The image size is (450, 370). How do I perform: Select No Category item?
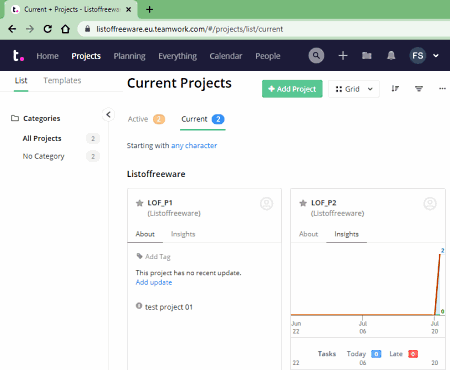pyautogui.click(x=43, y=156)
